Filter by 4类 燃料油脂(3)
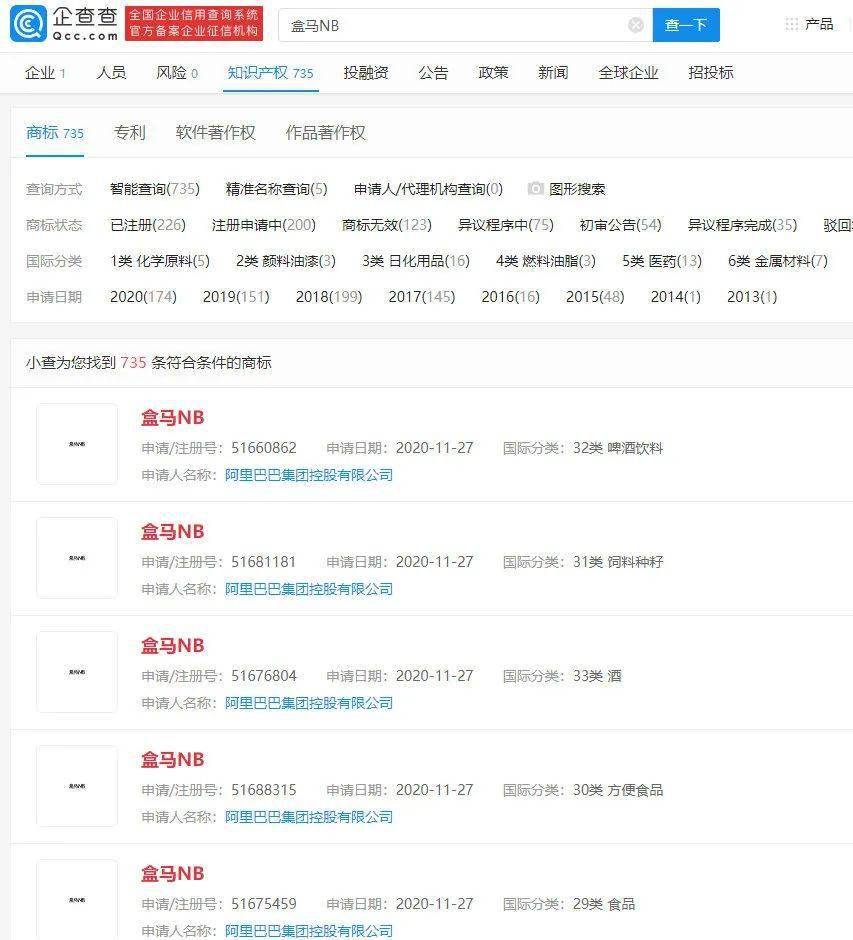This screenshot has height=940, width=853. 545,261
